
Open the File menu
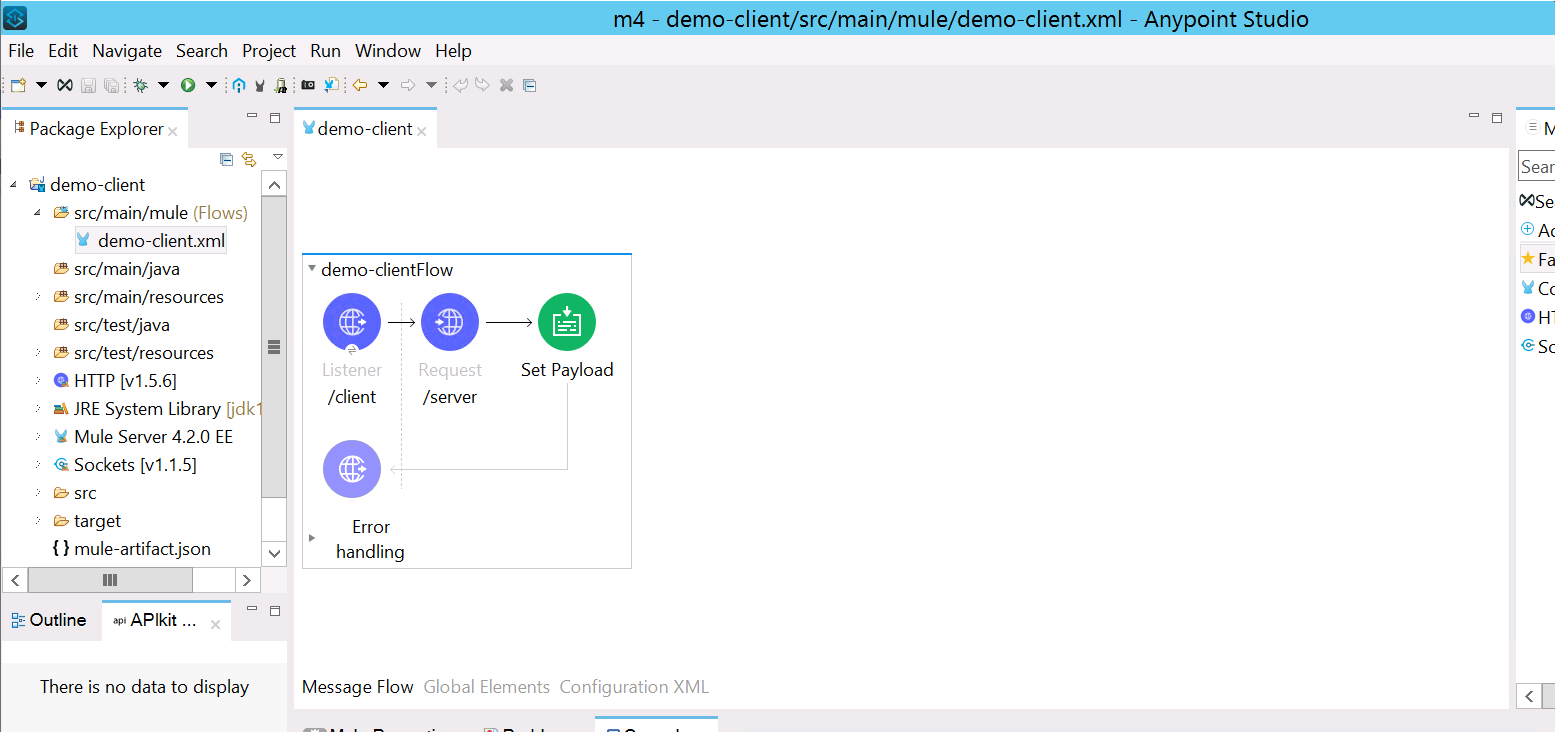pos(21,51)
